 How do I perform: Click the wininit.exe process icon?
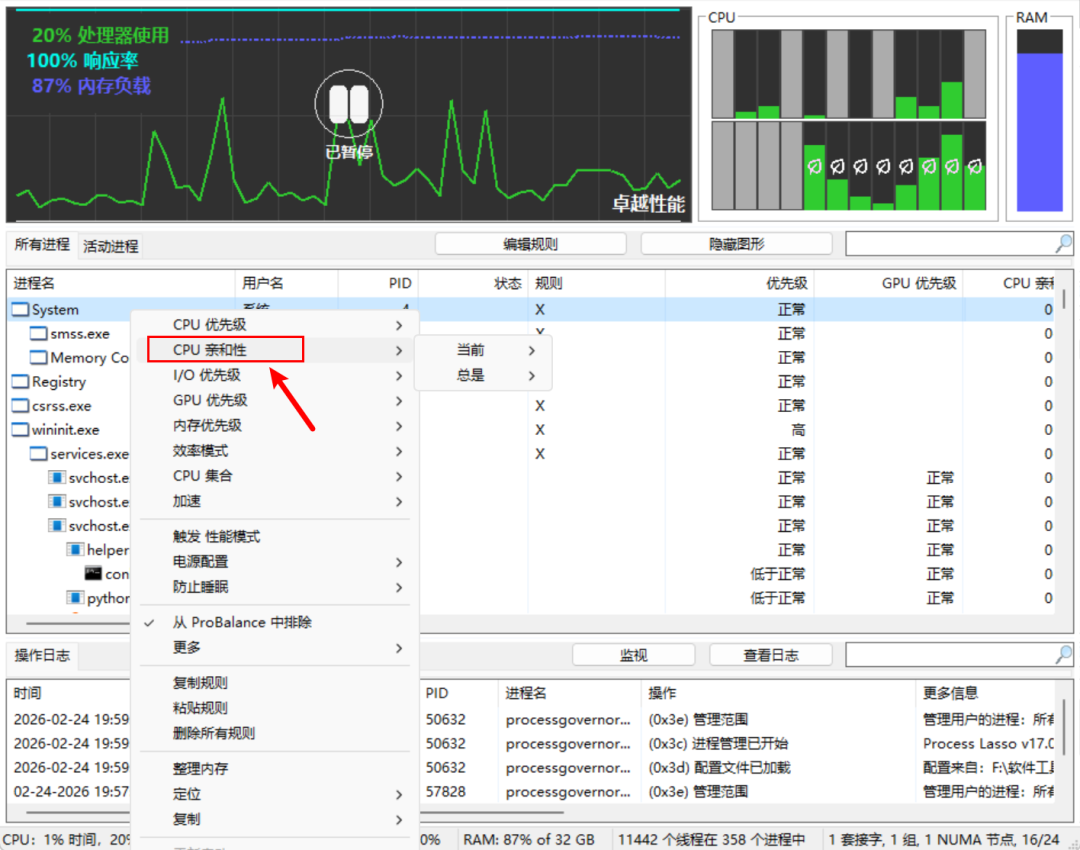coord(21,430)
